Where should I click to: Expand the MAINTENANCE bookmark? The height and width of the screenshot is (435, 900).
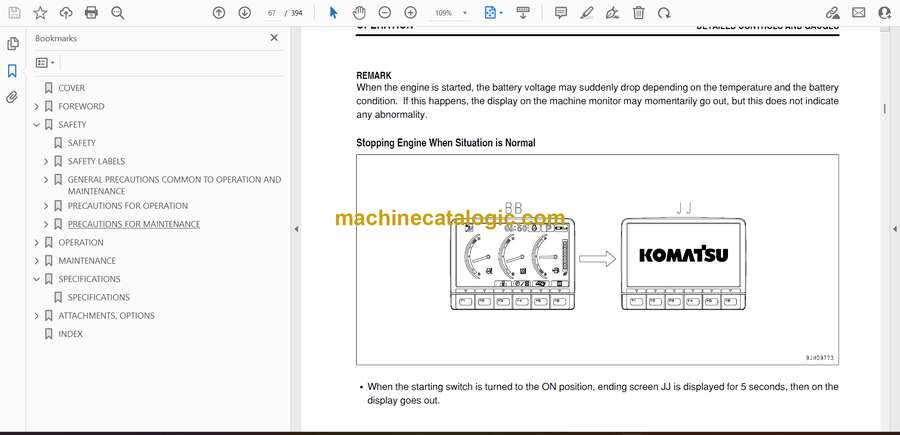(37, 261)
